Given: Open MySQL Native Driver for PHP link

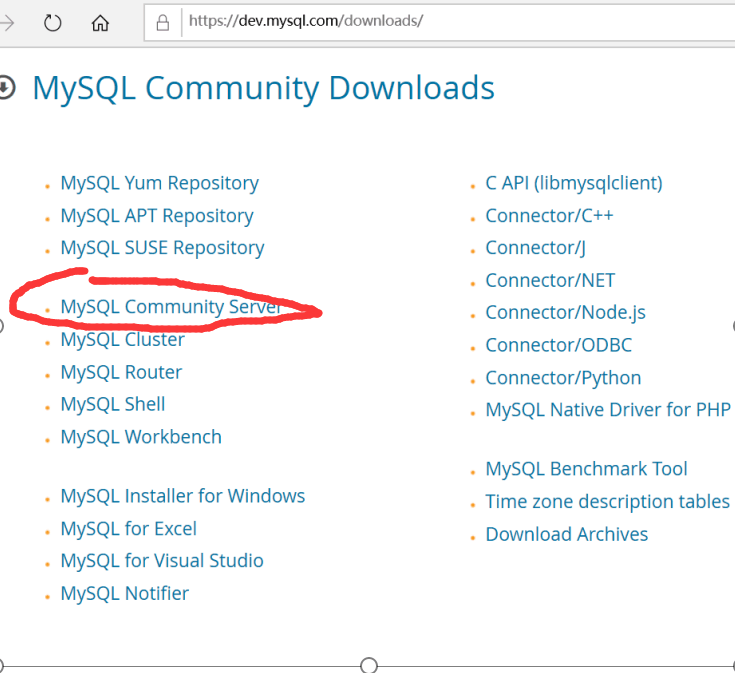Looking at the screenshot, I should 608,410.
